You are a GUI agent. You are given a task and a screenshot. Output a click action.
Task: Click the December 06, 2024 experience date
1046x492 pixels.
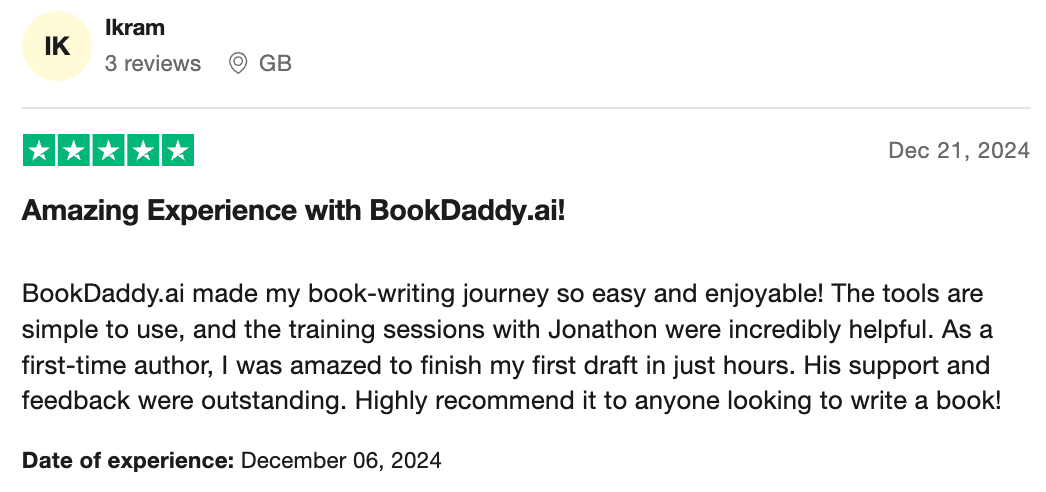pos(341,461)
